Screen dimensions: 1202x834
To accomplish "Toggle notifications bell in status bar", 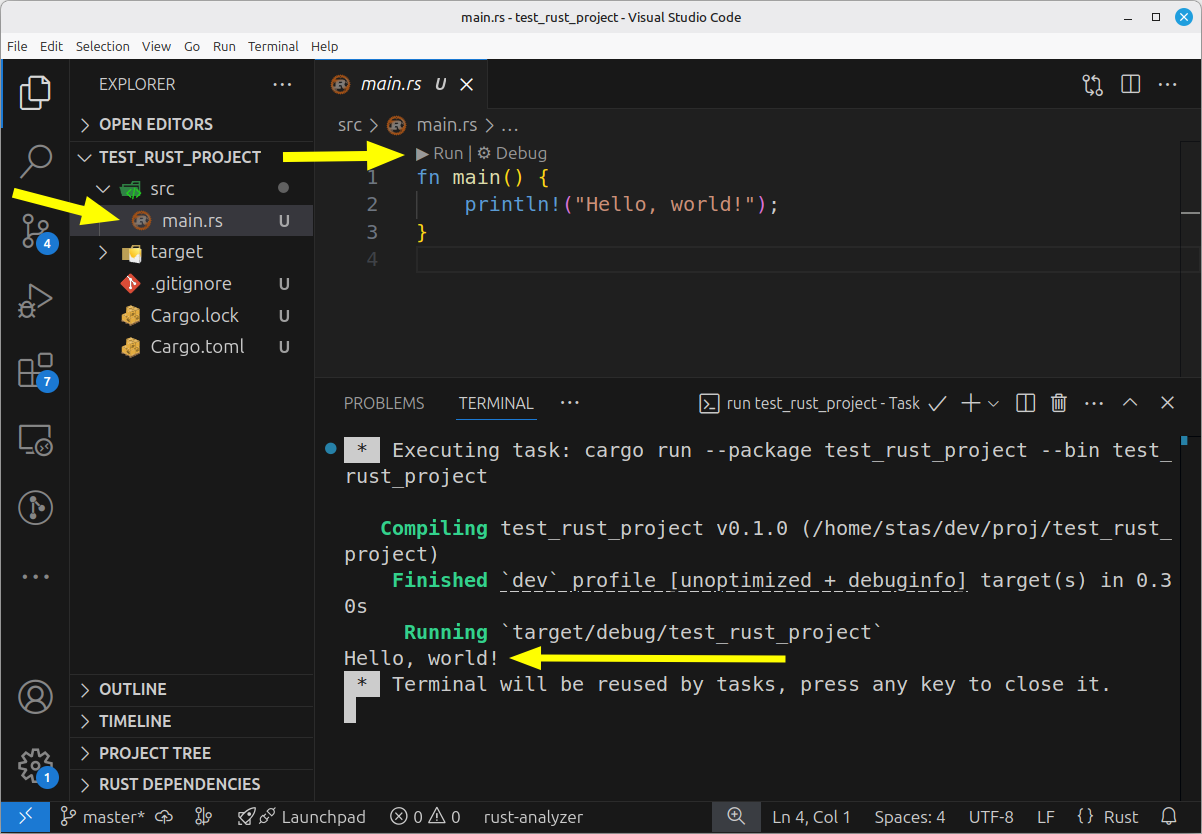I will pos(1168,817).
